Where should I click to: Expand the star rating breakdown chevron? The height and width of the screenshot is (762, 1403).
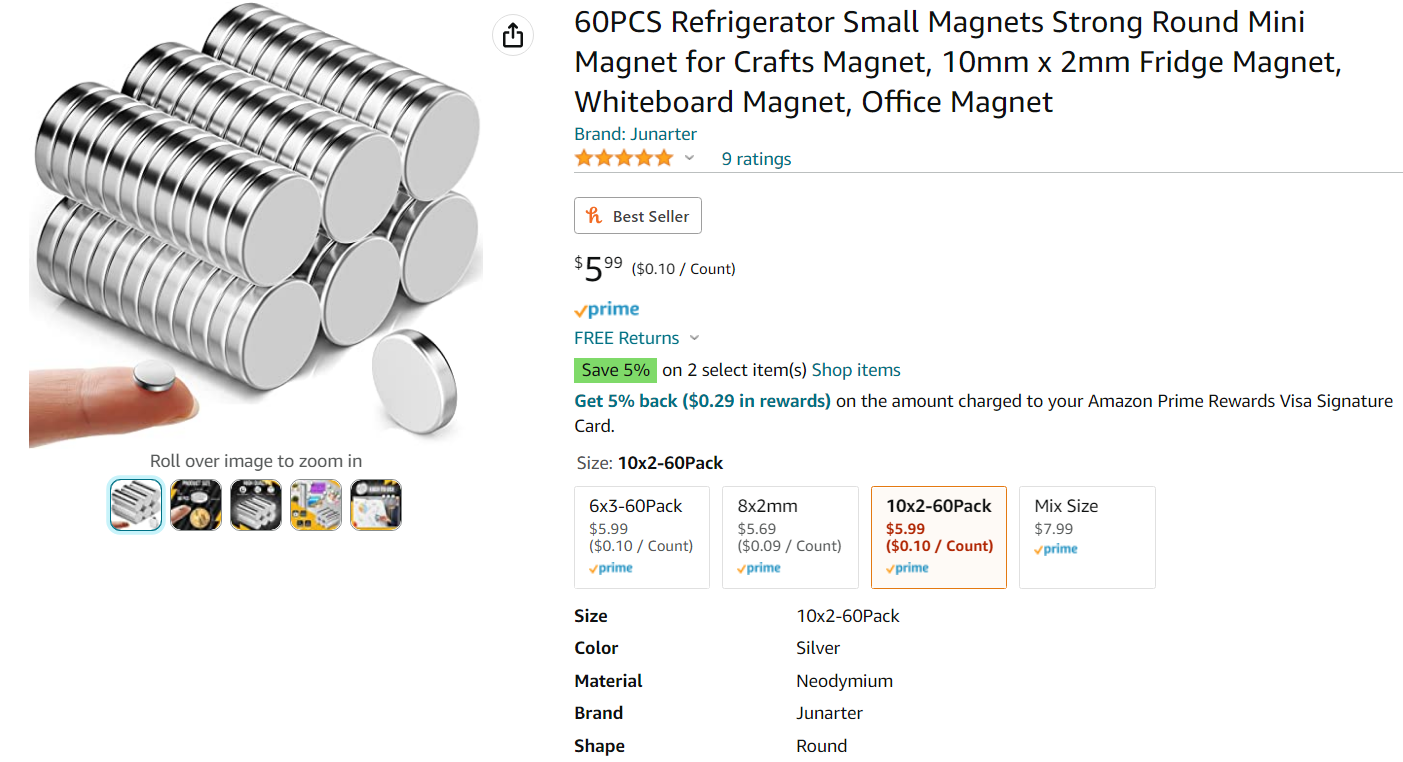tap(689, 157)
